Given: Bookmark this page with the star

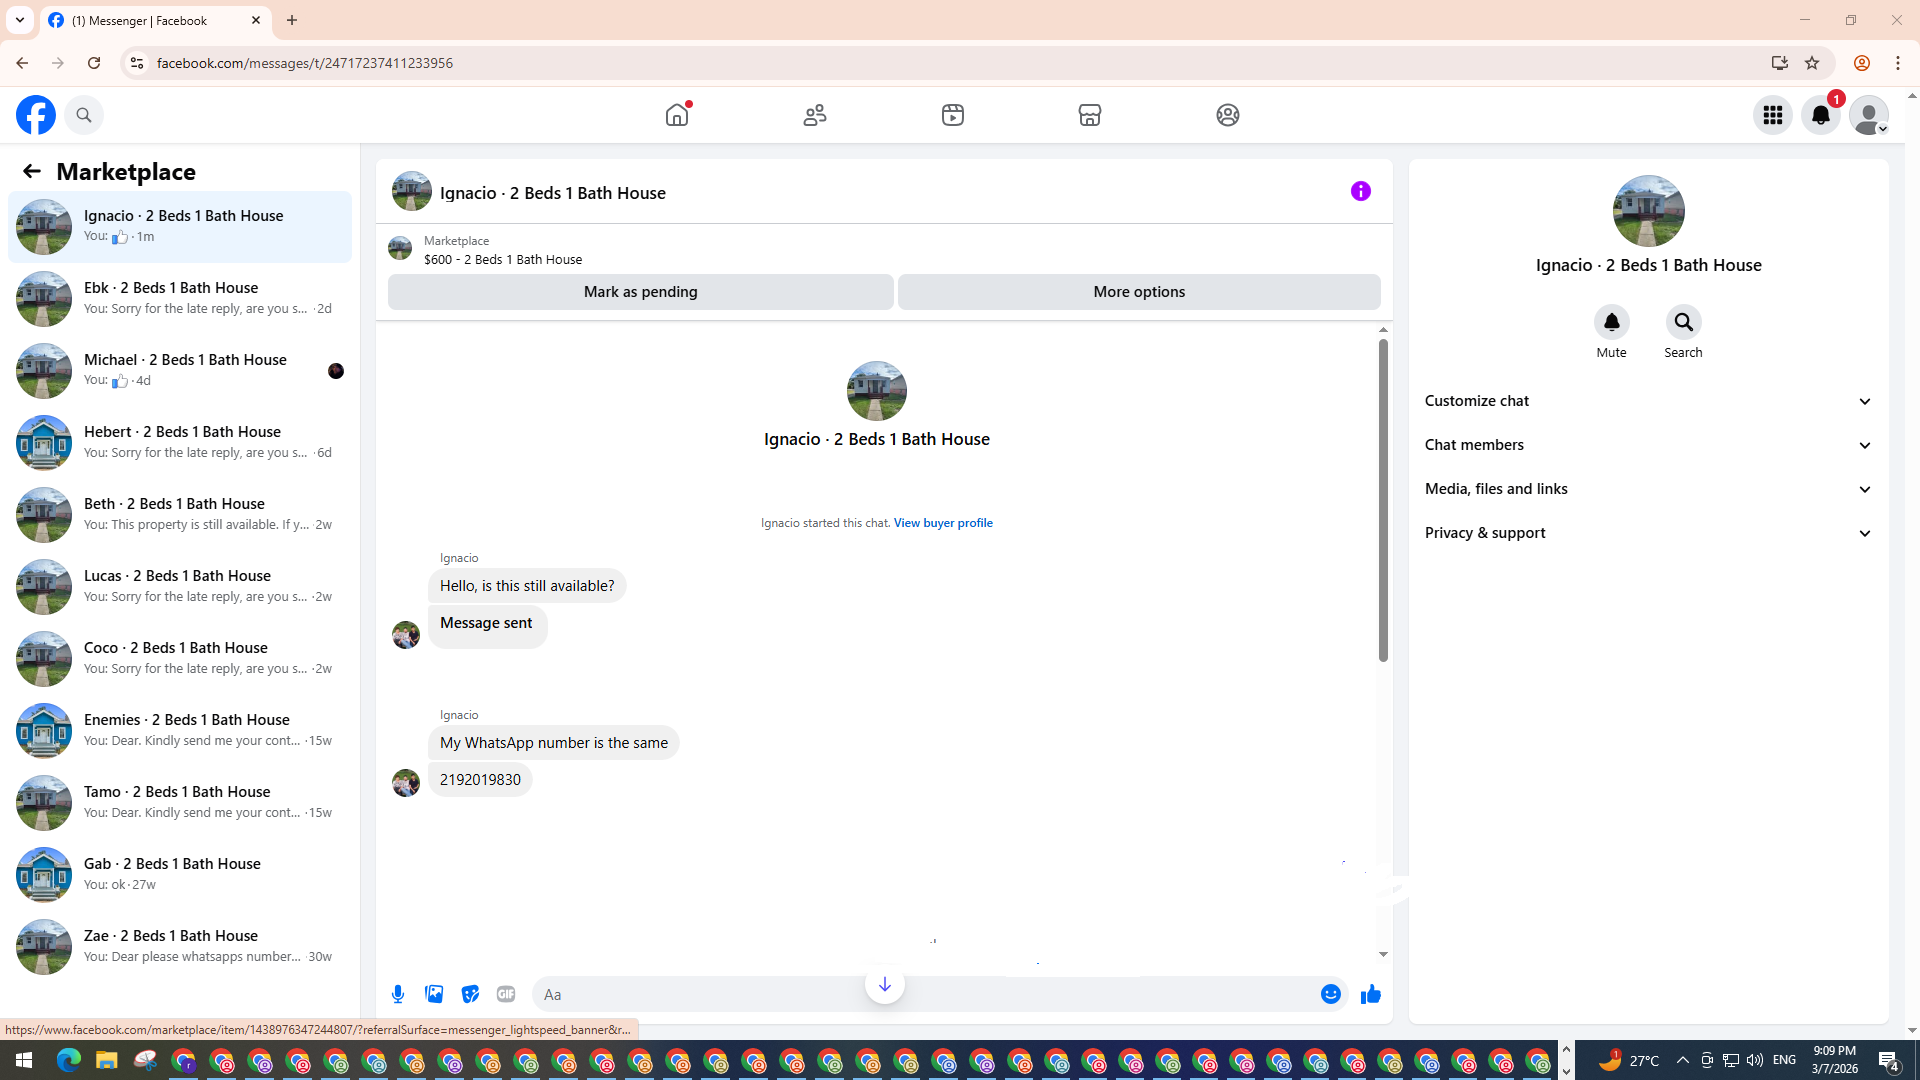Looking at the screenshot, I should coord(1812,63).
